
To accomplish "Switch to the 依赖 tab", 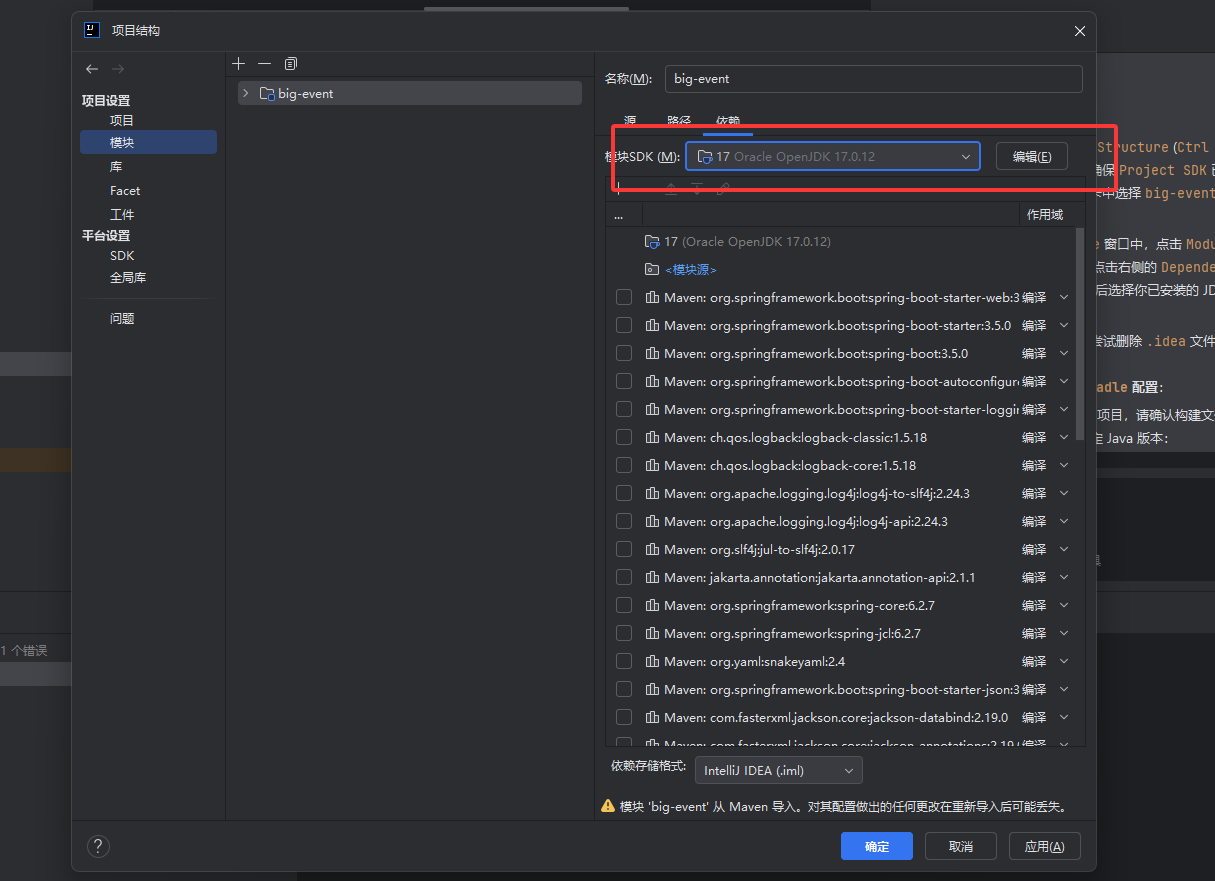I will [x=728, y=120].
